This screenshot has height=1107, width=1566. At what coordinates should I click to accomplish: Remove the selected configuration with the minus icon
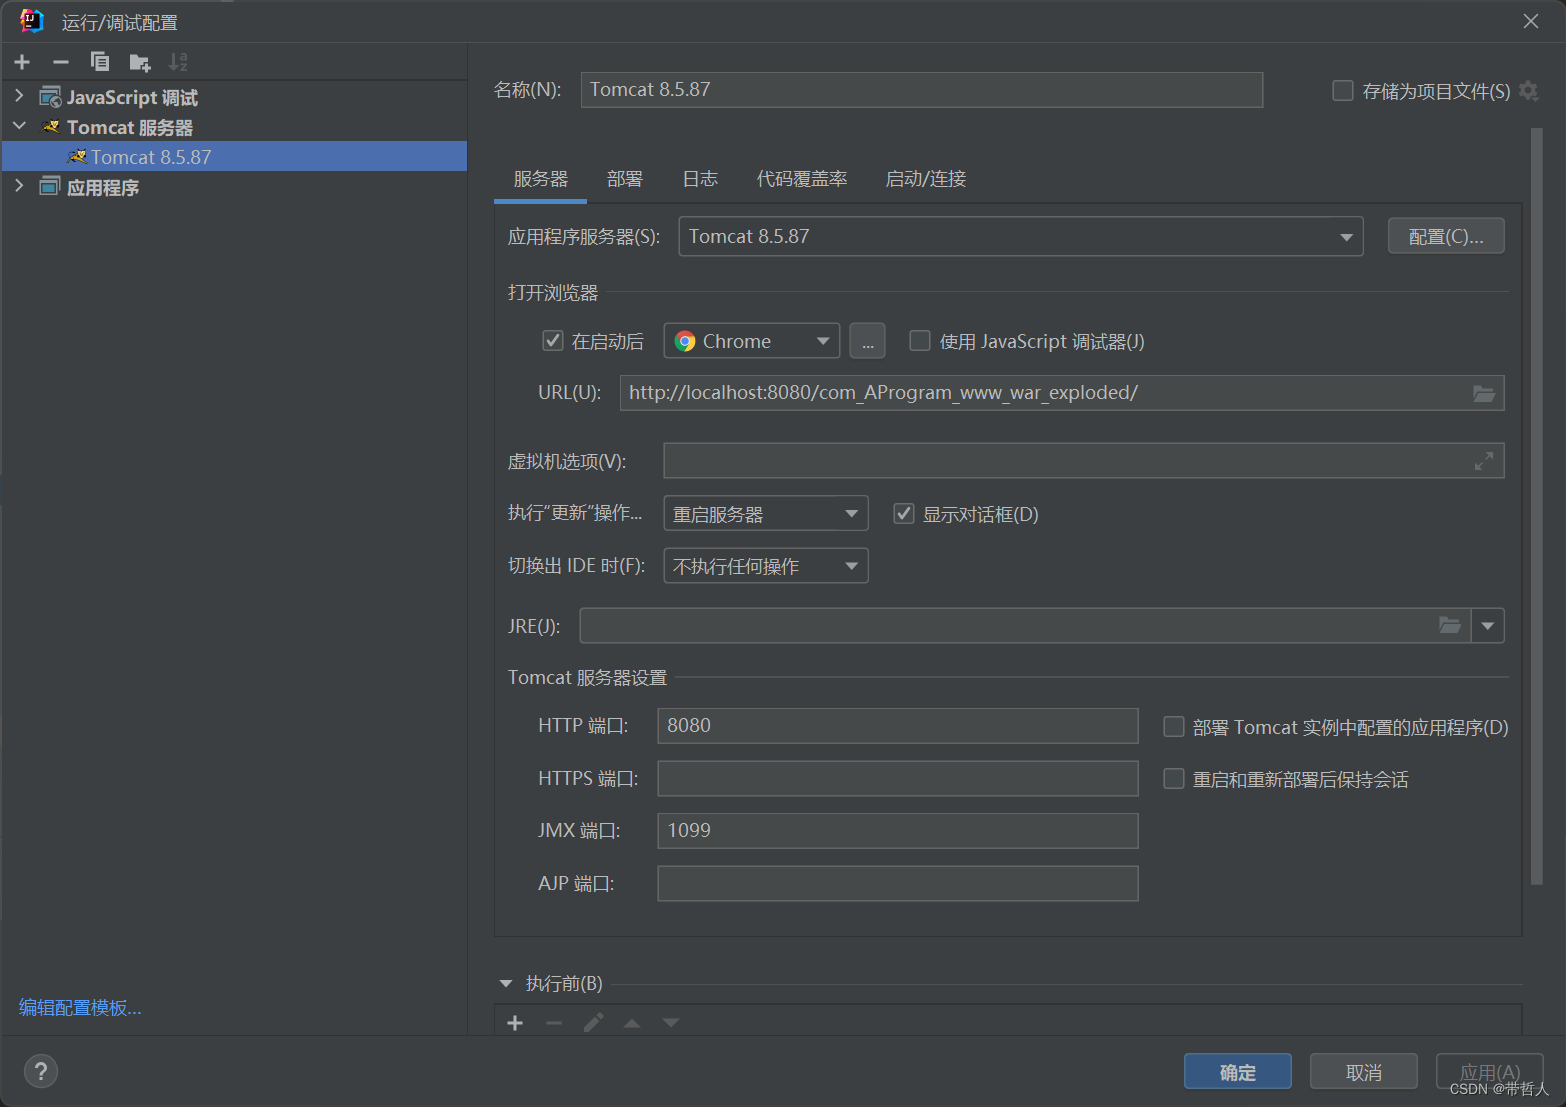tap(61, 62)
